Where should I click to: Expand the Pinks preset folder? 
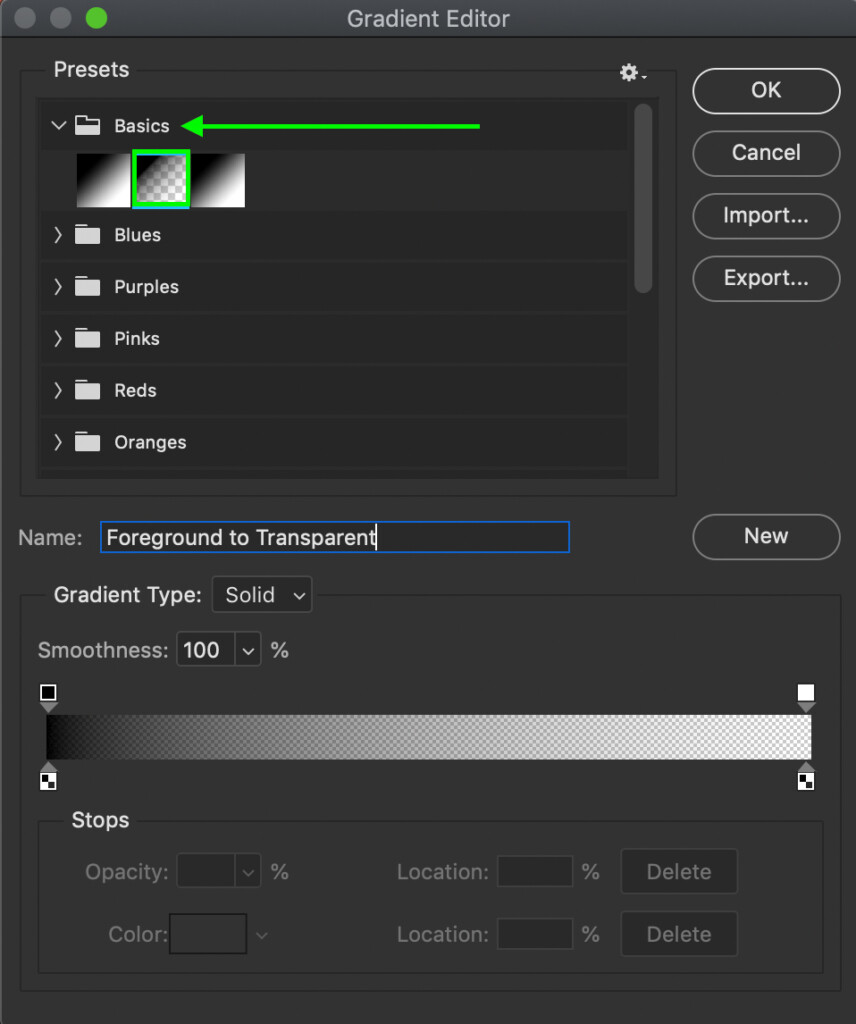(x=58, y=339)
